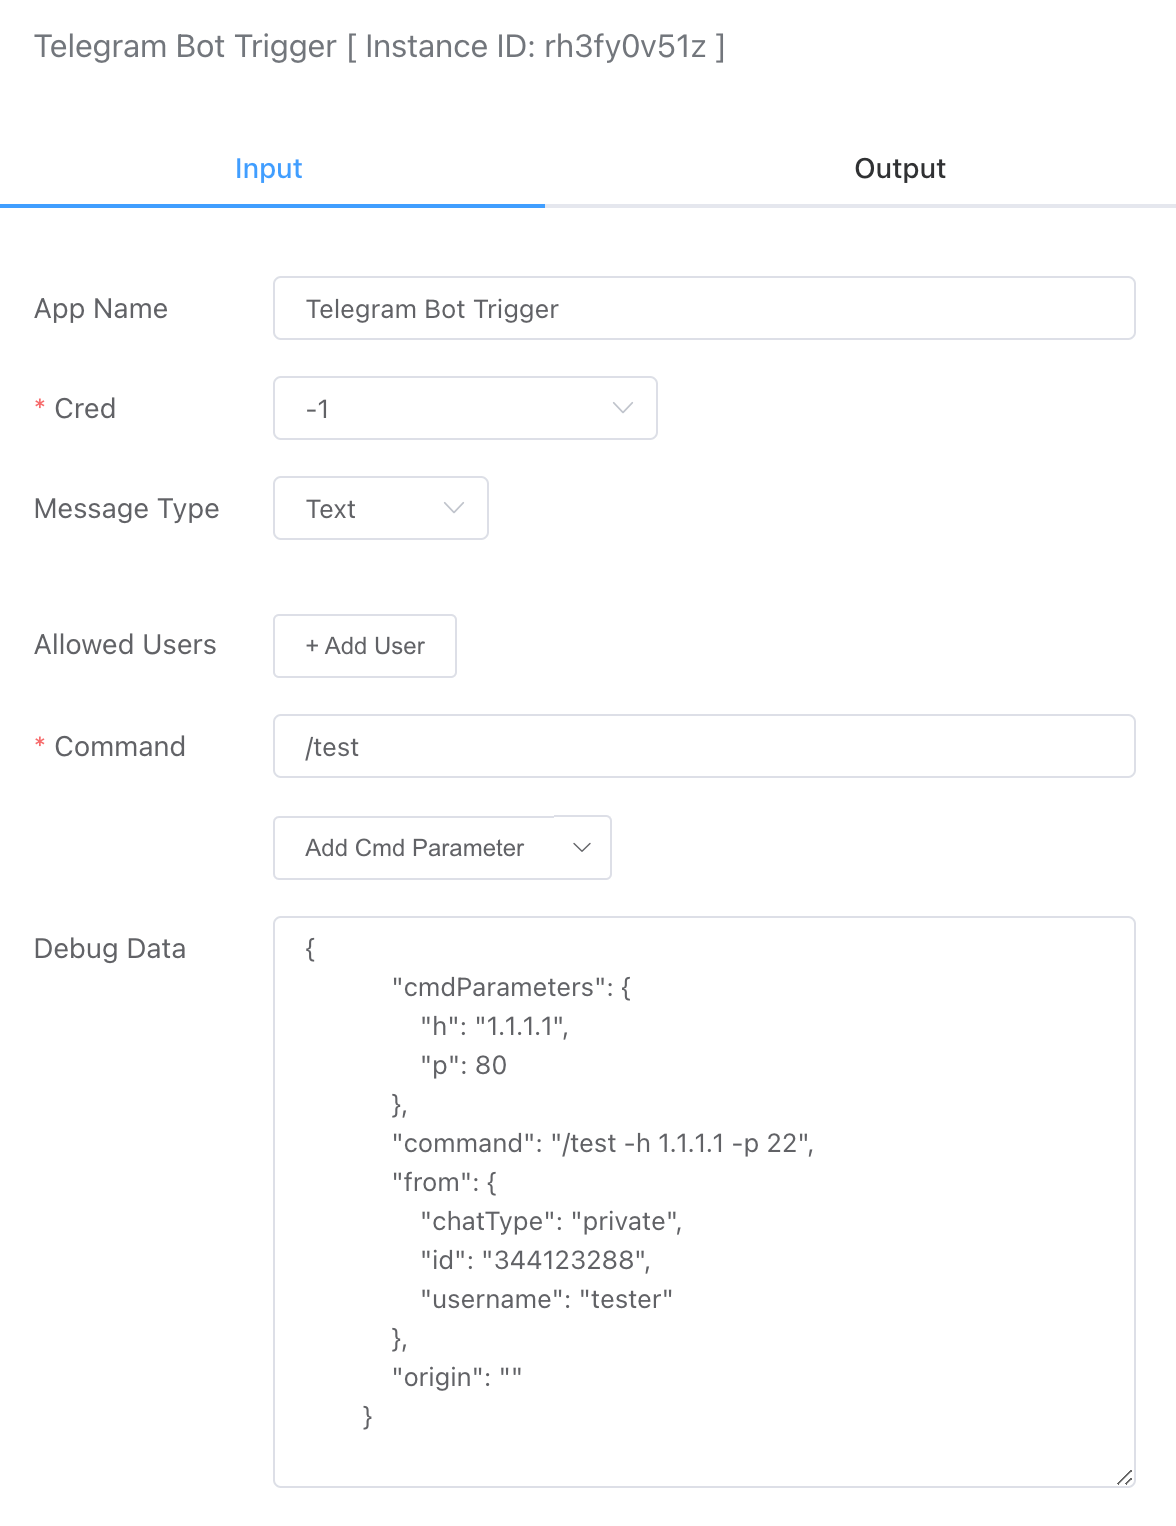The image size is (1176, 1526).
Task: Click the App Name text field
Action: (703, 309)
